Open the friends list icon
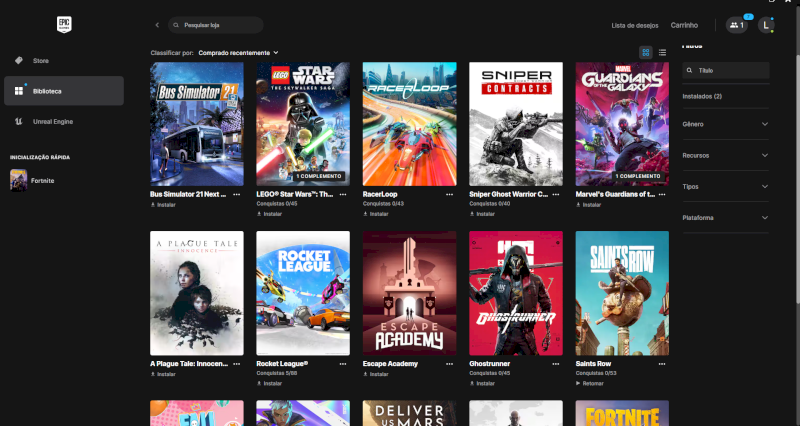Image resolution: width=800 pixels, height=426 pixels. coord(736,25)
